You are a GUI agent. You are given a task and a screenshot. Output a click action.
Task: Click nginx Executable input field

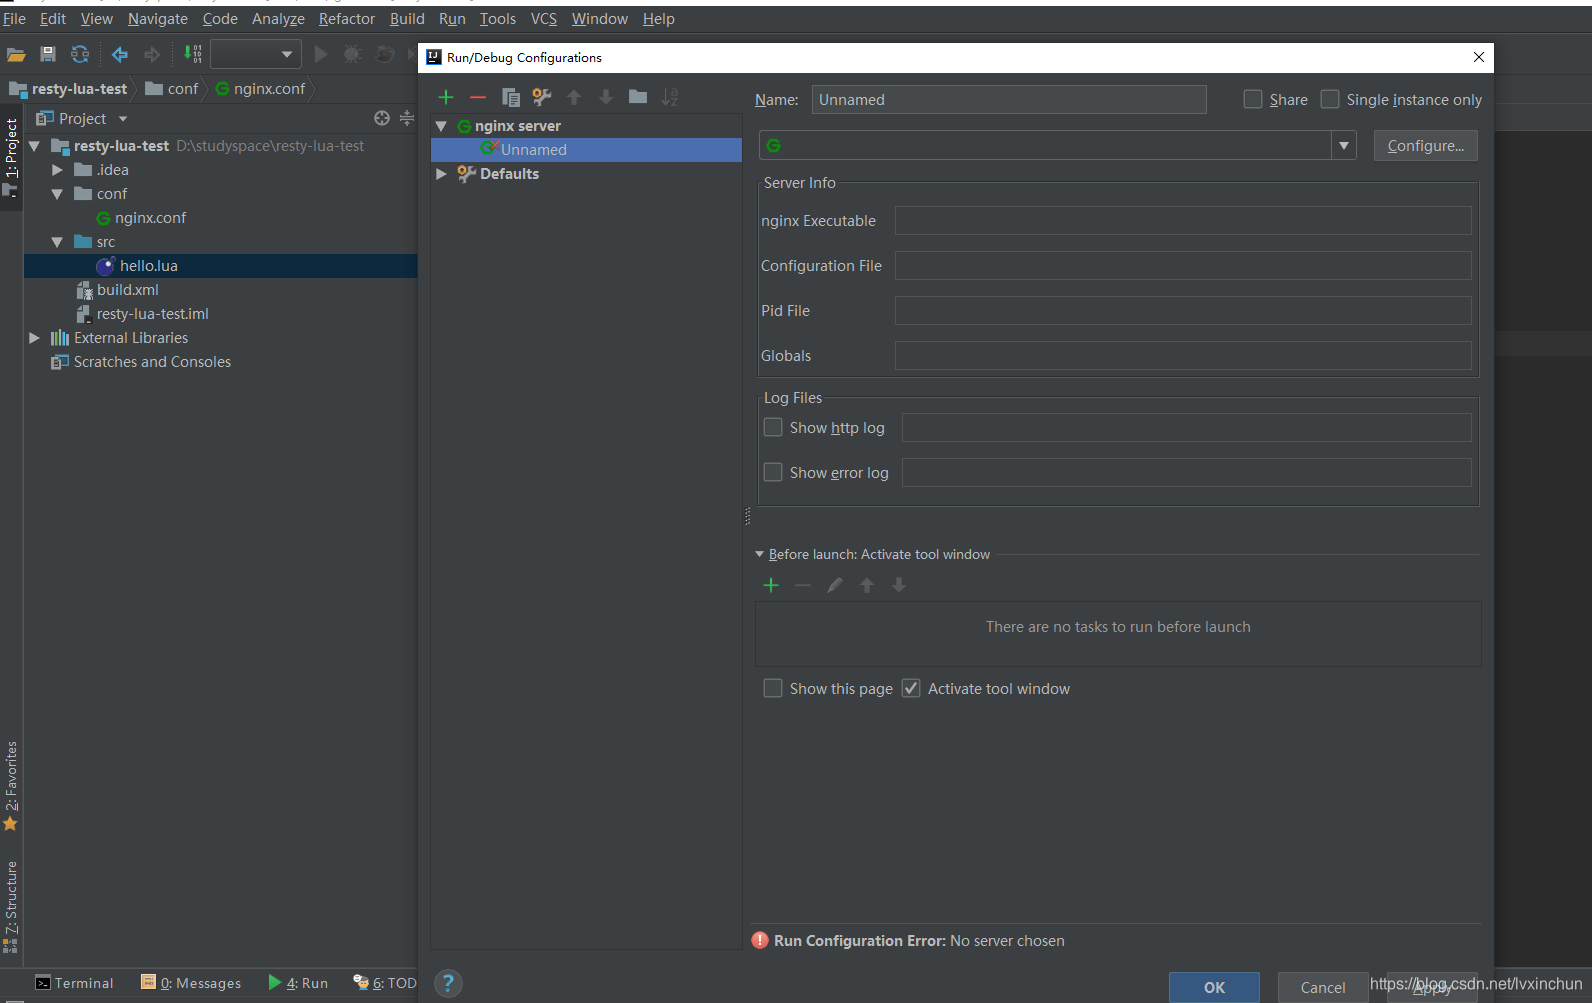point(1183,220)
